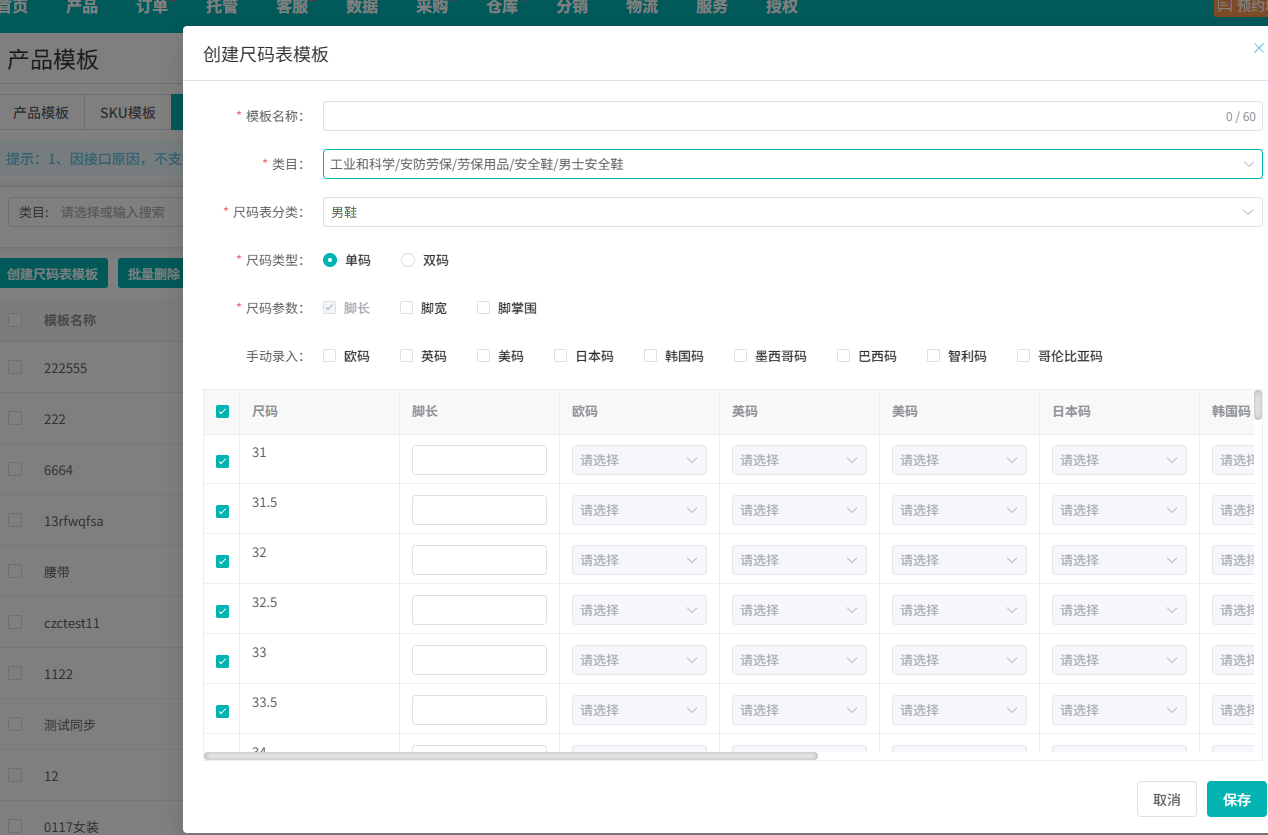
Task: Check the 脚掌围 parameter checkbox
Action: [484, 308]
